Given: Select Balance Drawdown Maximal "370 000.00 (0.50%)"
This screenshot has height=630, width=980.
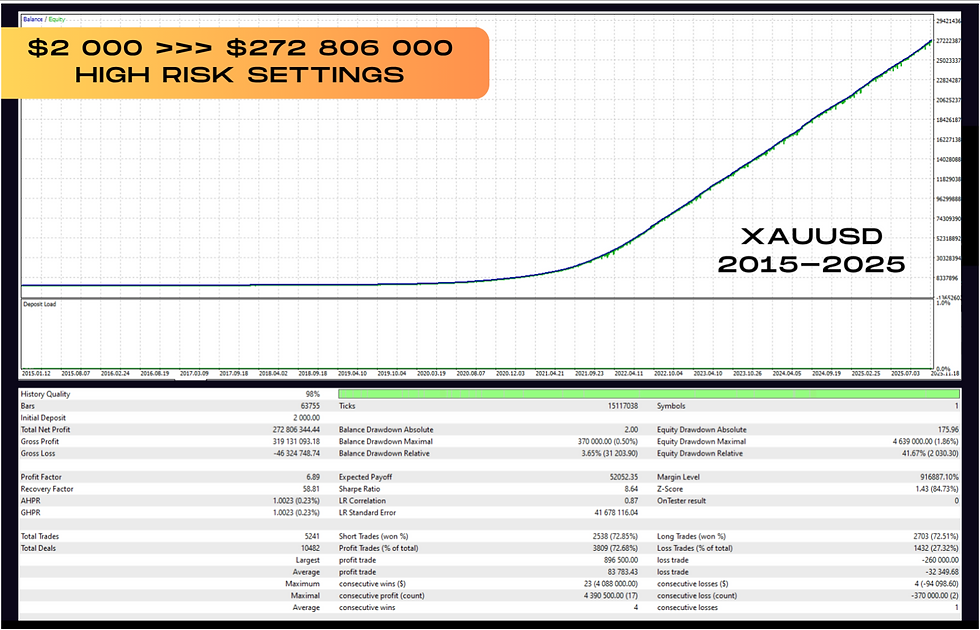Looking at the screenshot, I should 608,442.
